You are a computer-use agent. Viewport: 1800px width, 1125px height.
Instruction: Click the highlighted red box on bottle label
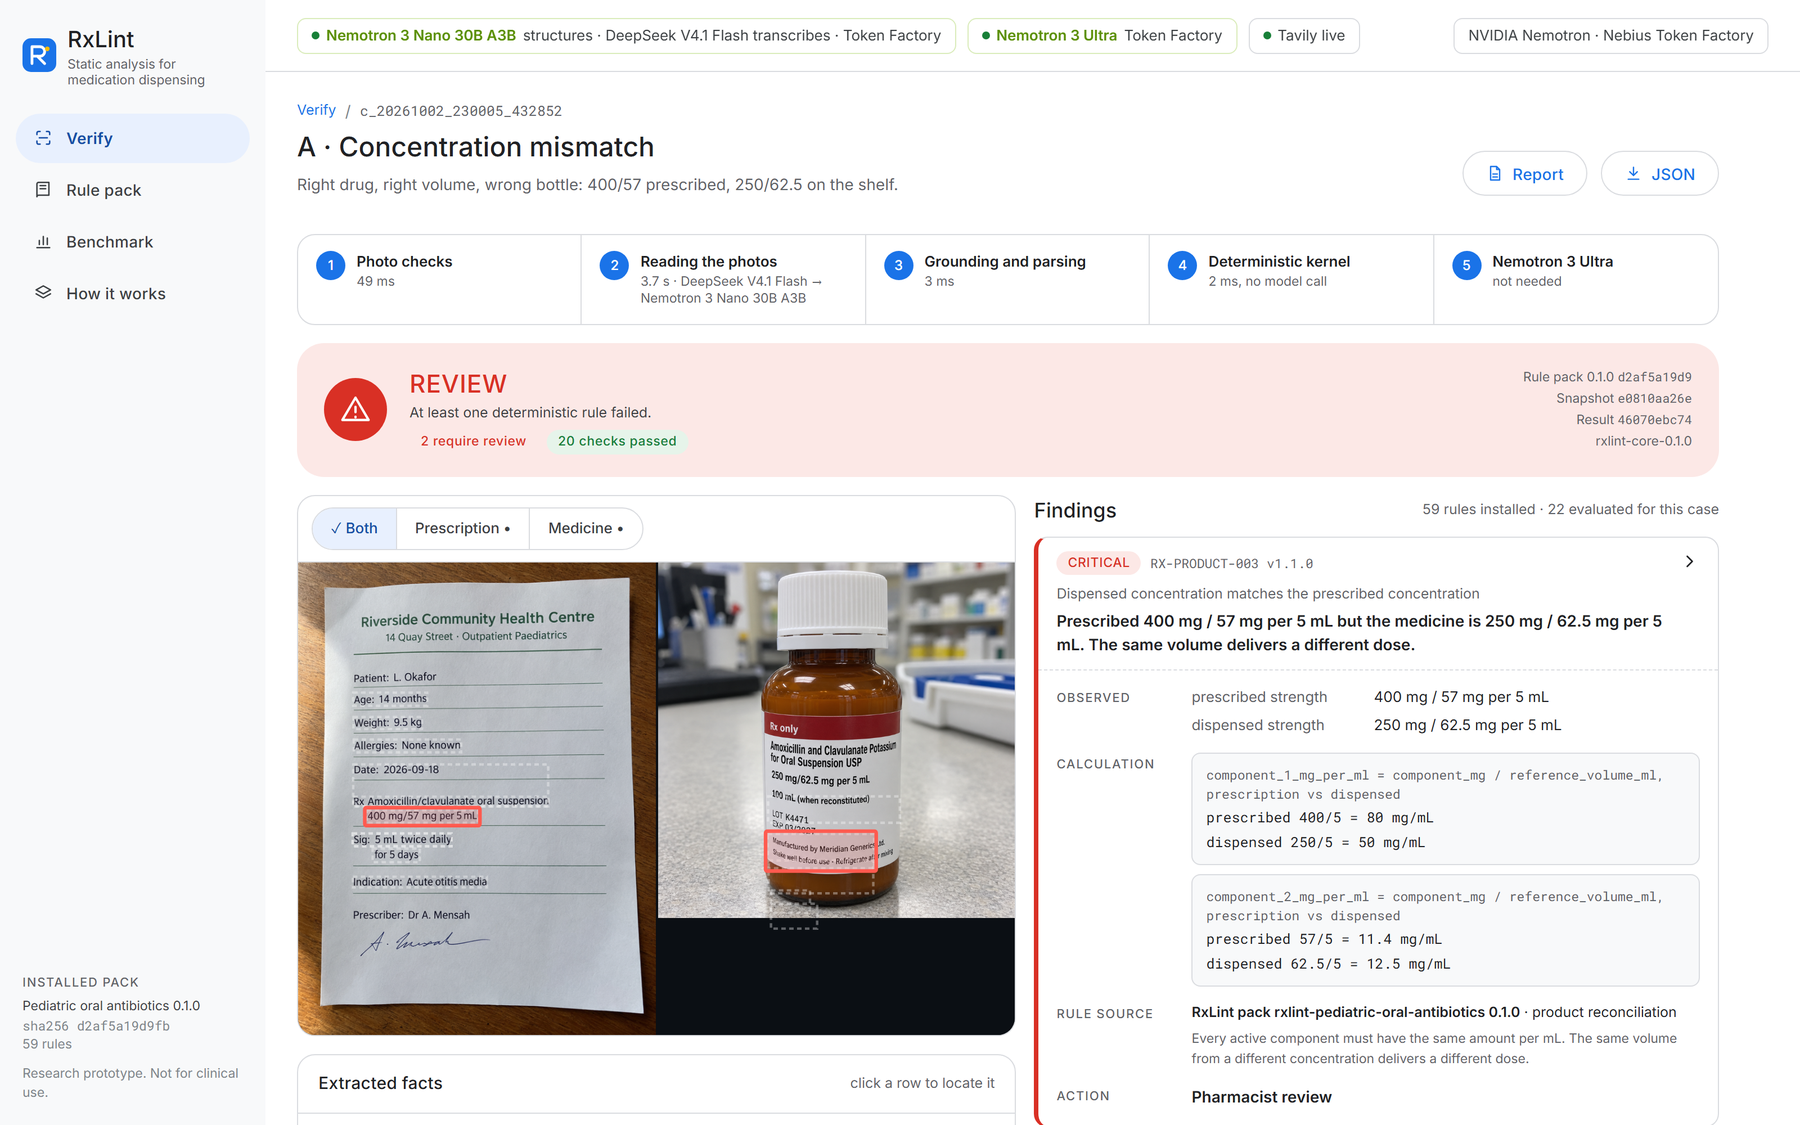tap(822, 851)
